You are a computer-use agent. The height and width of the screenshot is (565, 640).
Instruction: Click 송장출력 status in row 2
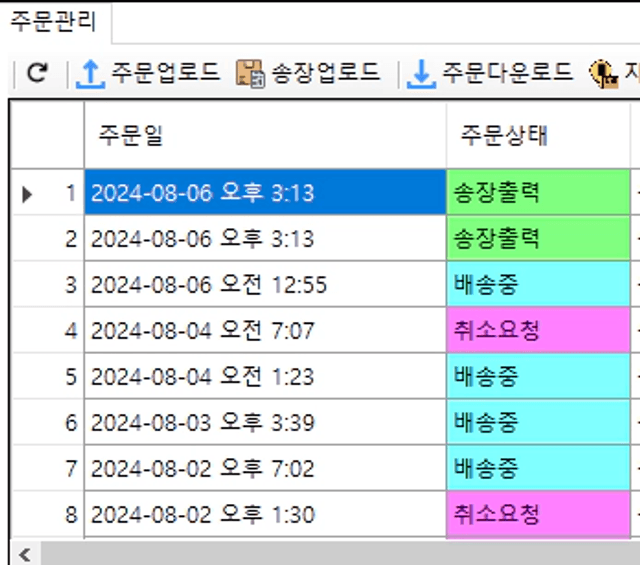(x=538, y=238)
